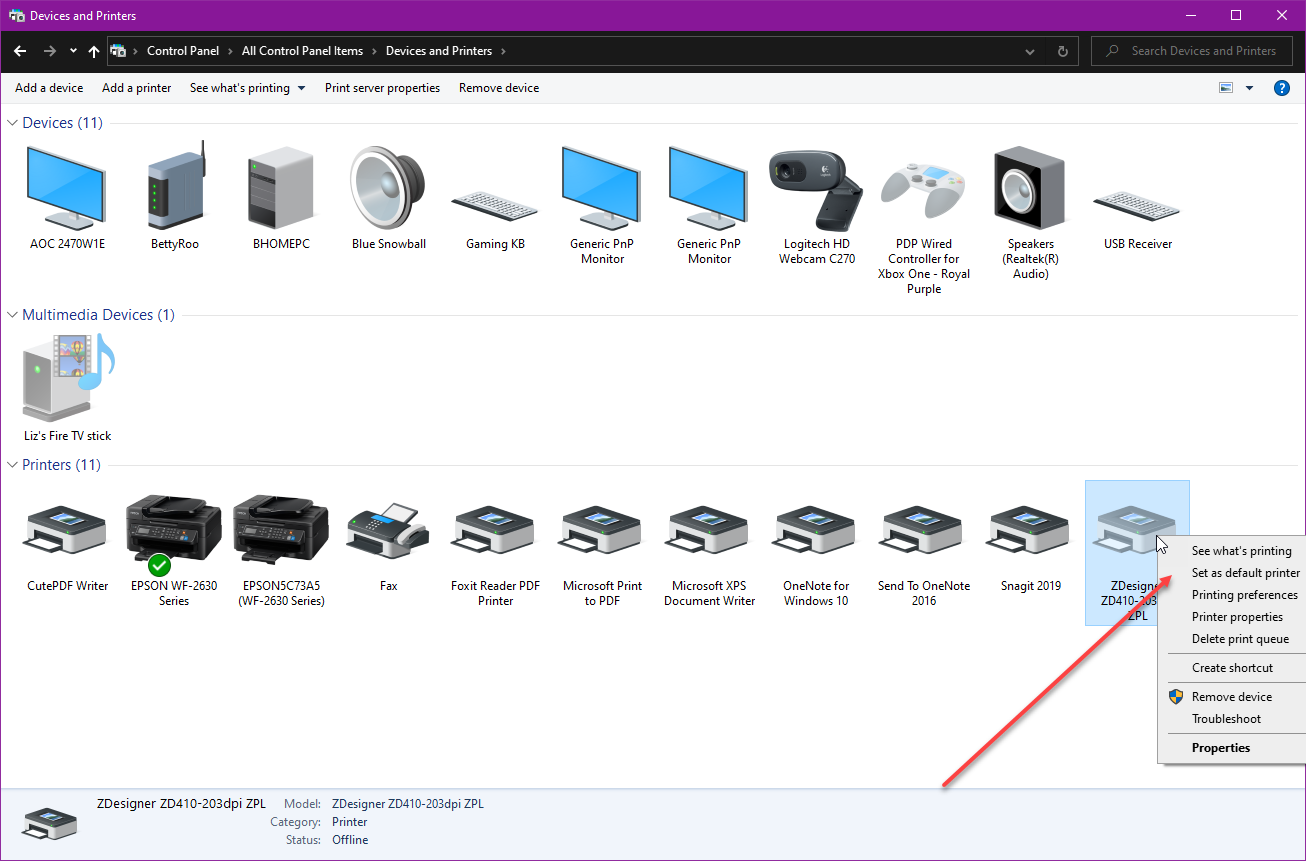The height and width of the screenshot is (861, 1306).
Task: Go up one level with Up arrow
Action: coord(94,51)
